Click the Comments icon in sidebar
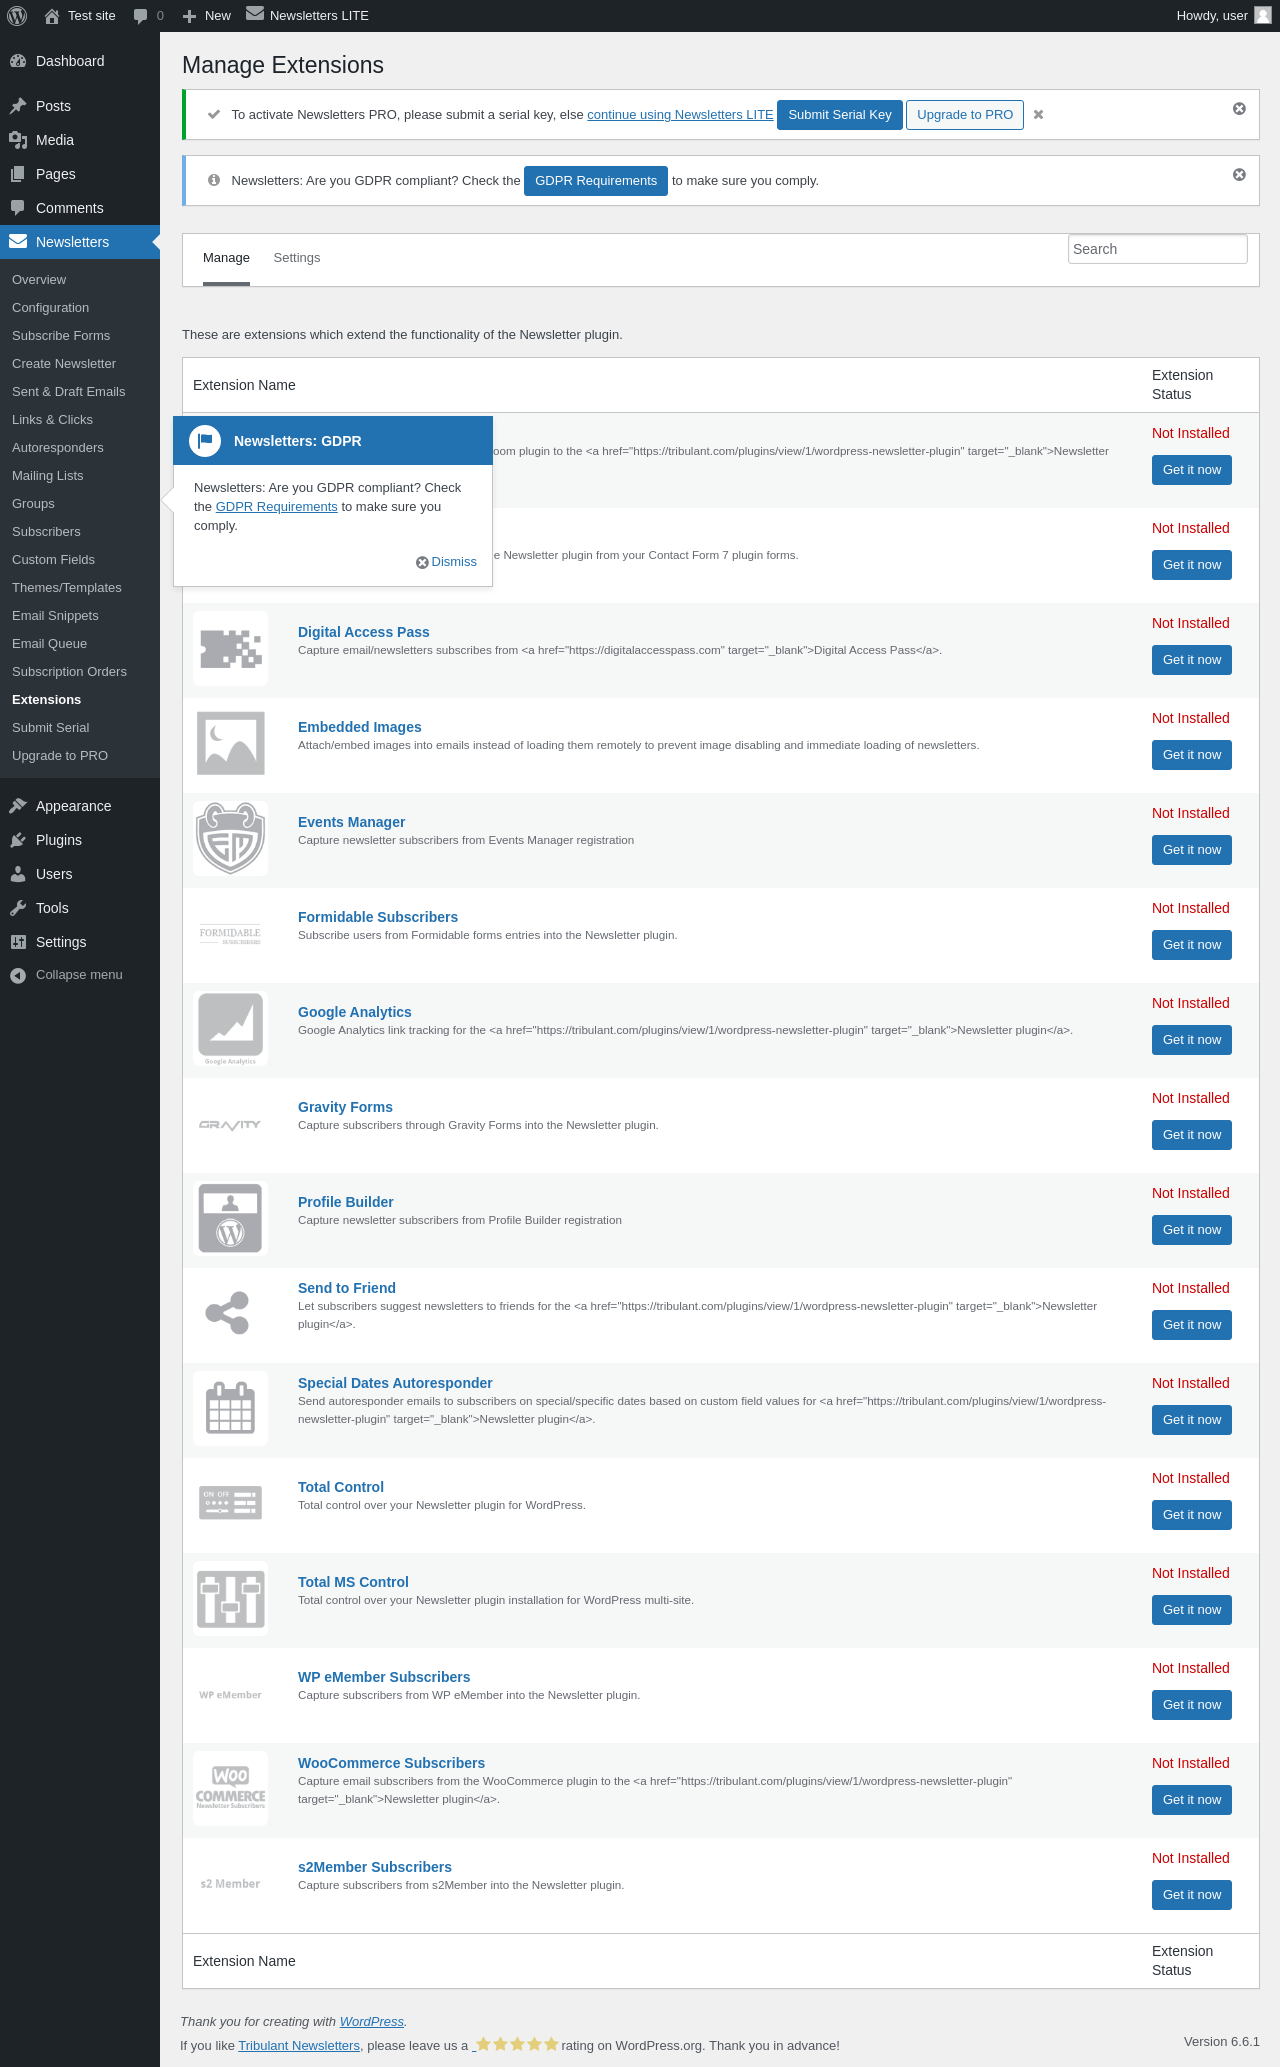 [x=18, y=208]
